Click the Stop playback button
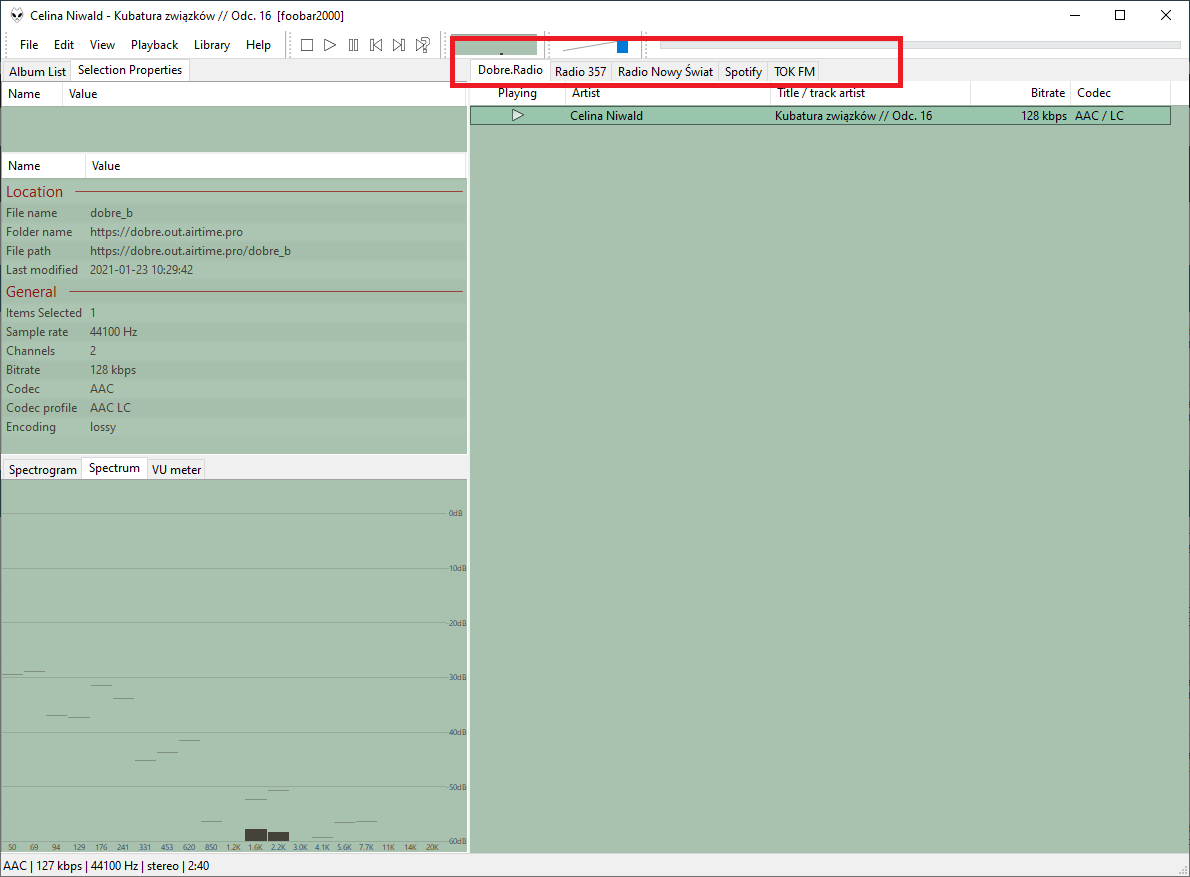 [x=307, y=46]
